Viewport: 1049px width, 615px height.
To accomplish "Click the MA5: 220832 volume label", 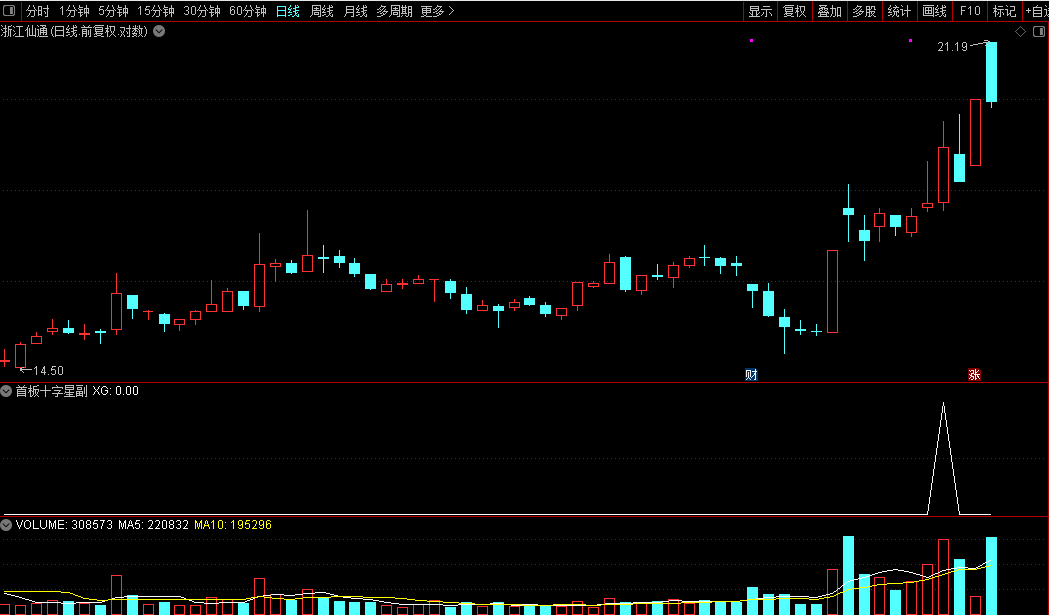I will pos(153,525).
